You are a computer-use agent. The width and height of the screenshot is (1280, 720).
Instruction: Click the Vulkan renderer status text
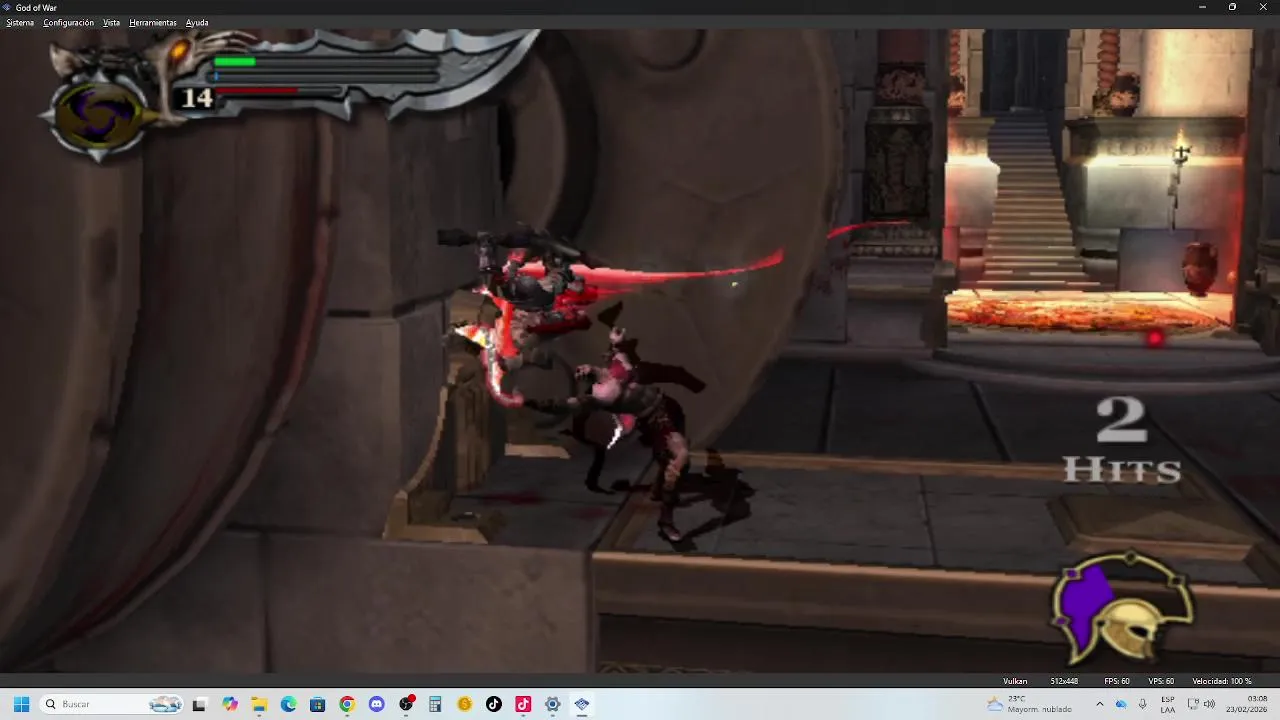pyautogui.click(x=1015, y=681)
